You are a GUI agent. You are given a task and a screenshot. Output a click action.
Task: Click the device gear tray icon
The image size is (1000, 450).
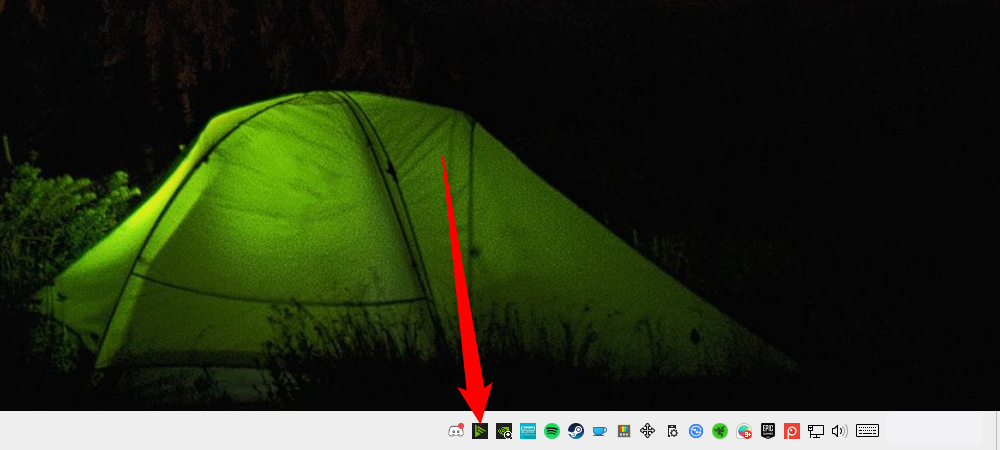(x=672, y=432)
